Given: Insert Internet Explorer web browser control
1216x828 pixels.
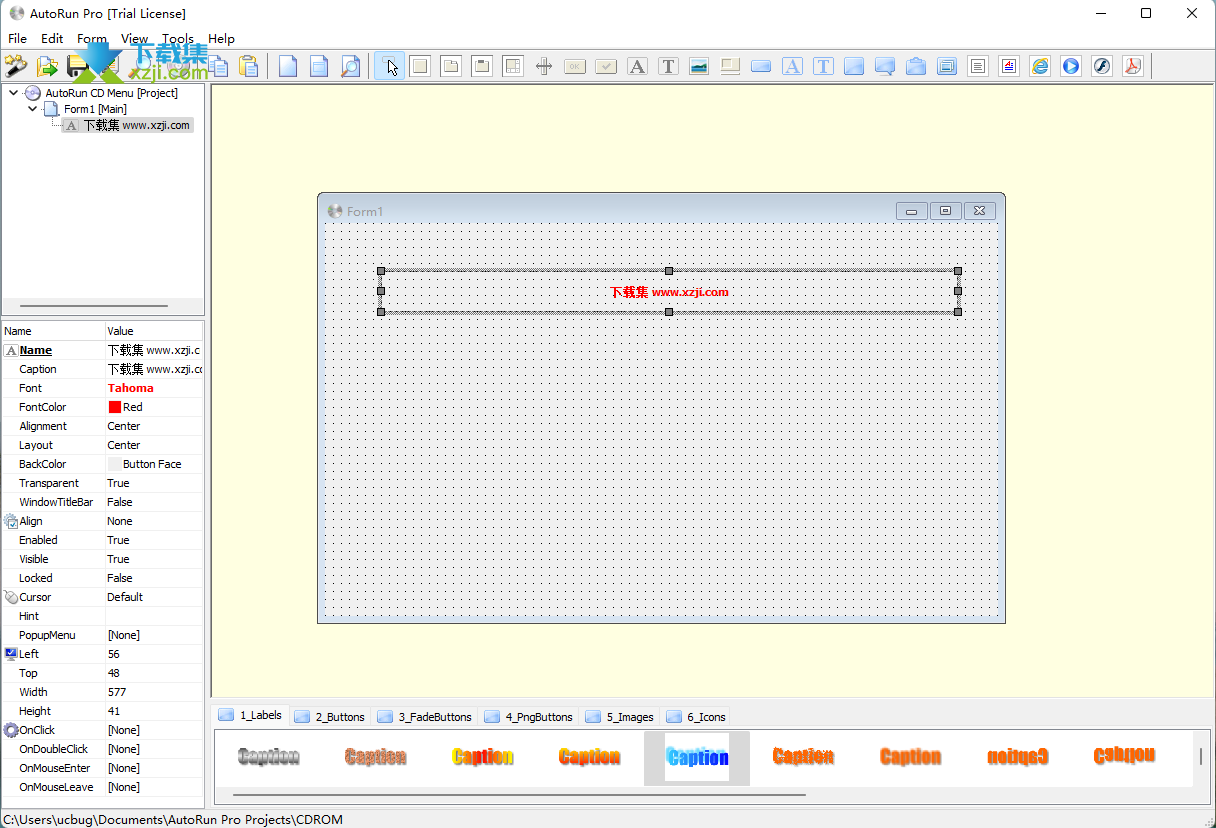Looking at the screenshot, I should point(1040,67).
